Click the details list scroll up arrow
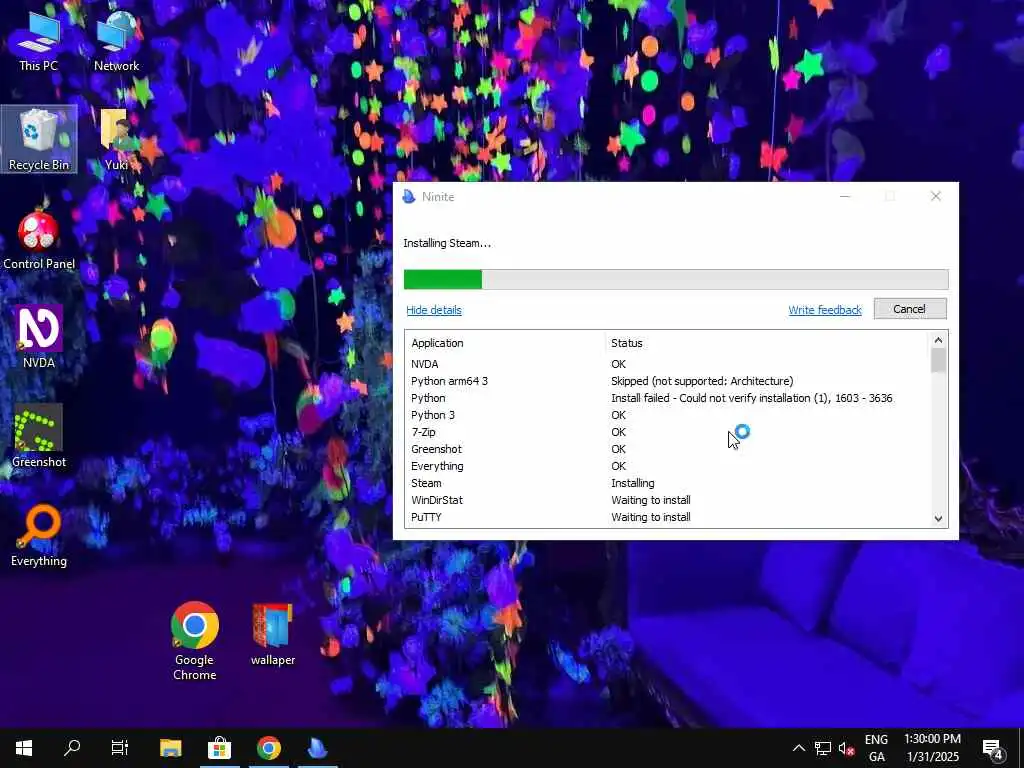Viewport: 1024px width, 768px height. pos(938,340)
